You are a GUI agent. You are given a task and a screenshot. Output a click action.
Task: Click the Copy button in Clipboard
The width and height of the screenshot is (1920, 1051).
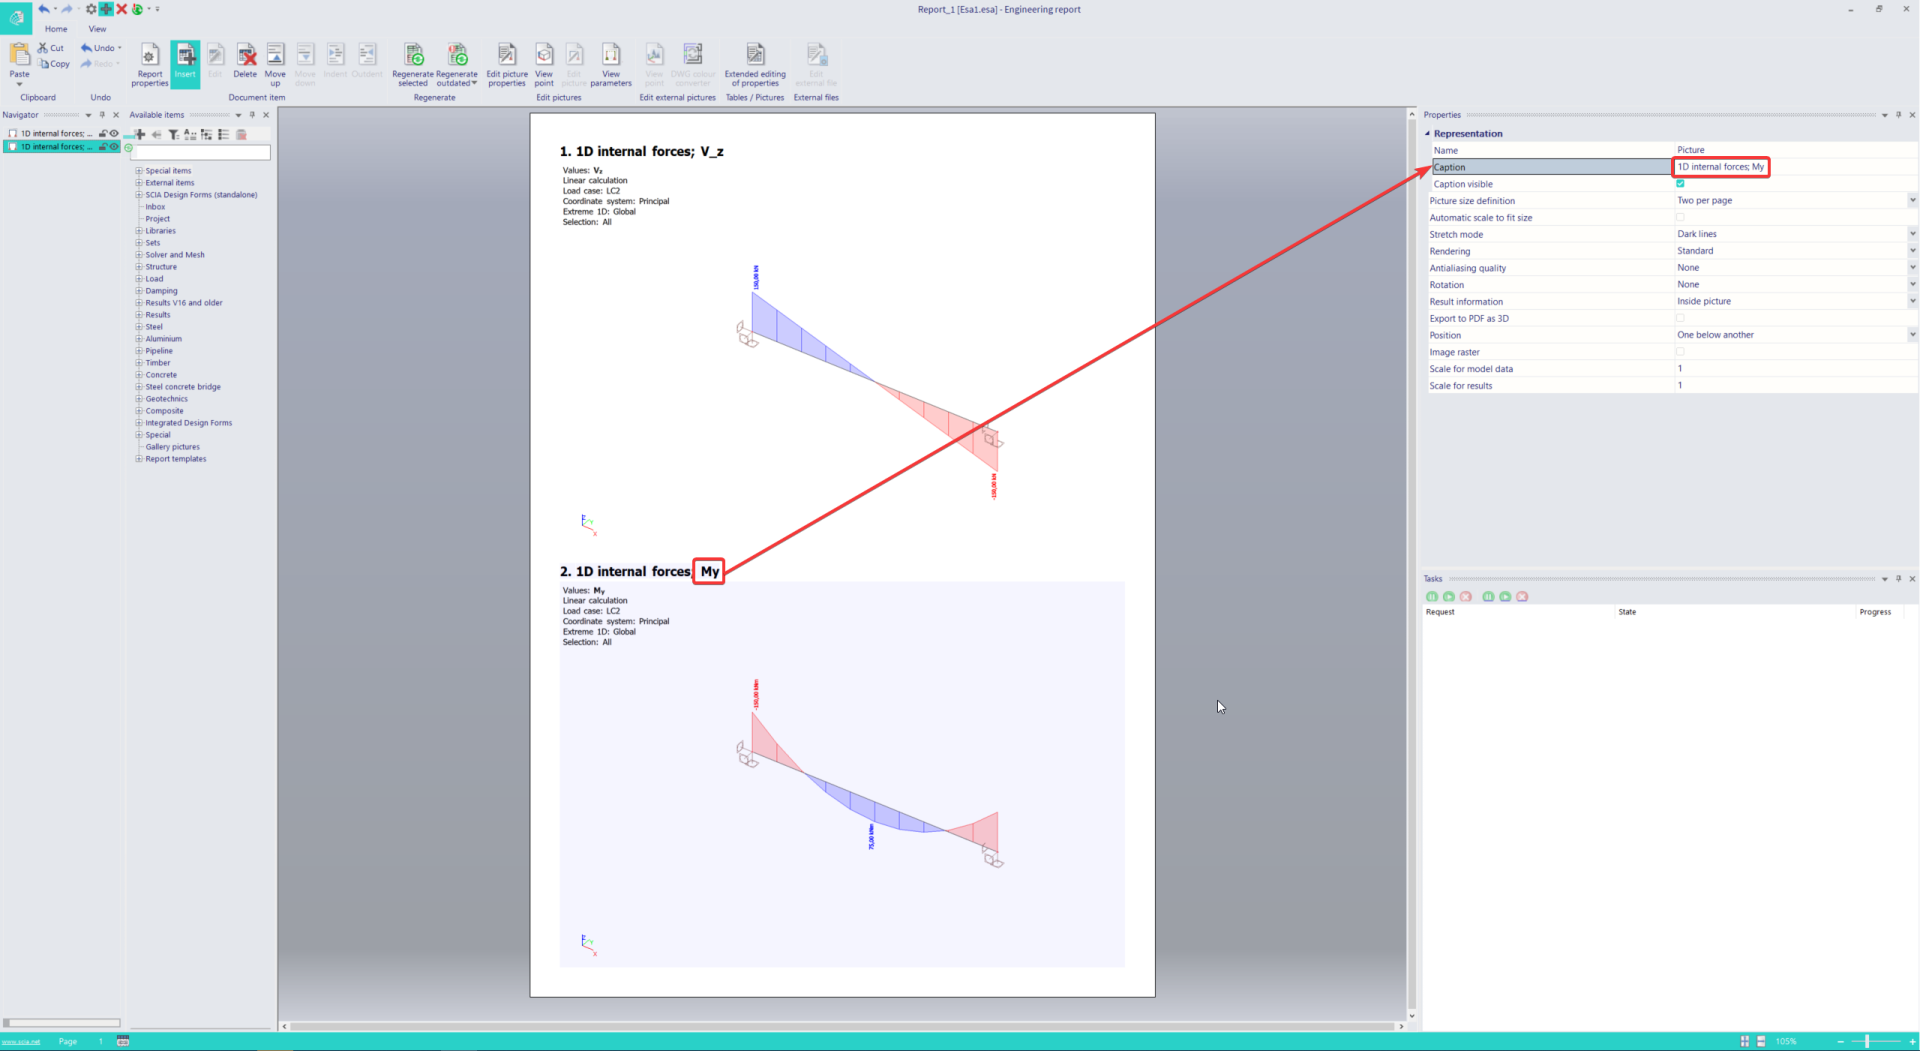click(x=54, y=64)
